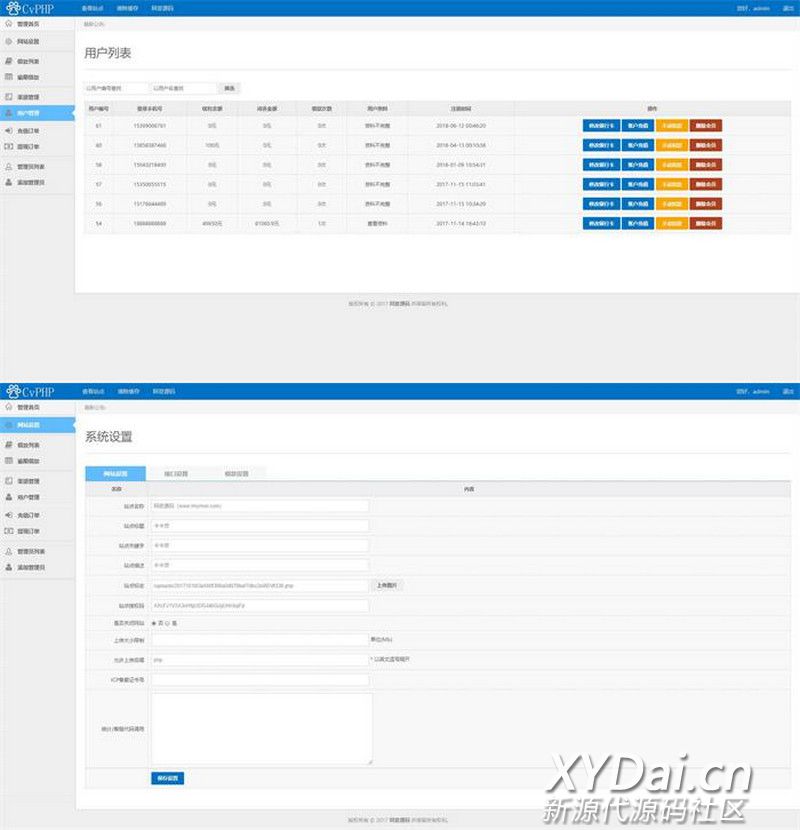This screenshot has height=830, width=800.
Task: Click 清除缓存 in User List top navigation
Action: tap(127, 8)
